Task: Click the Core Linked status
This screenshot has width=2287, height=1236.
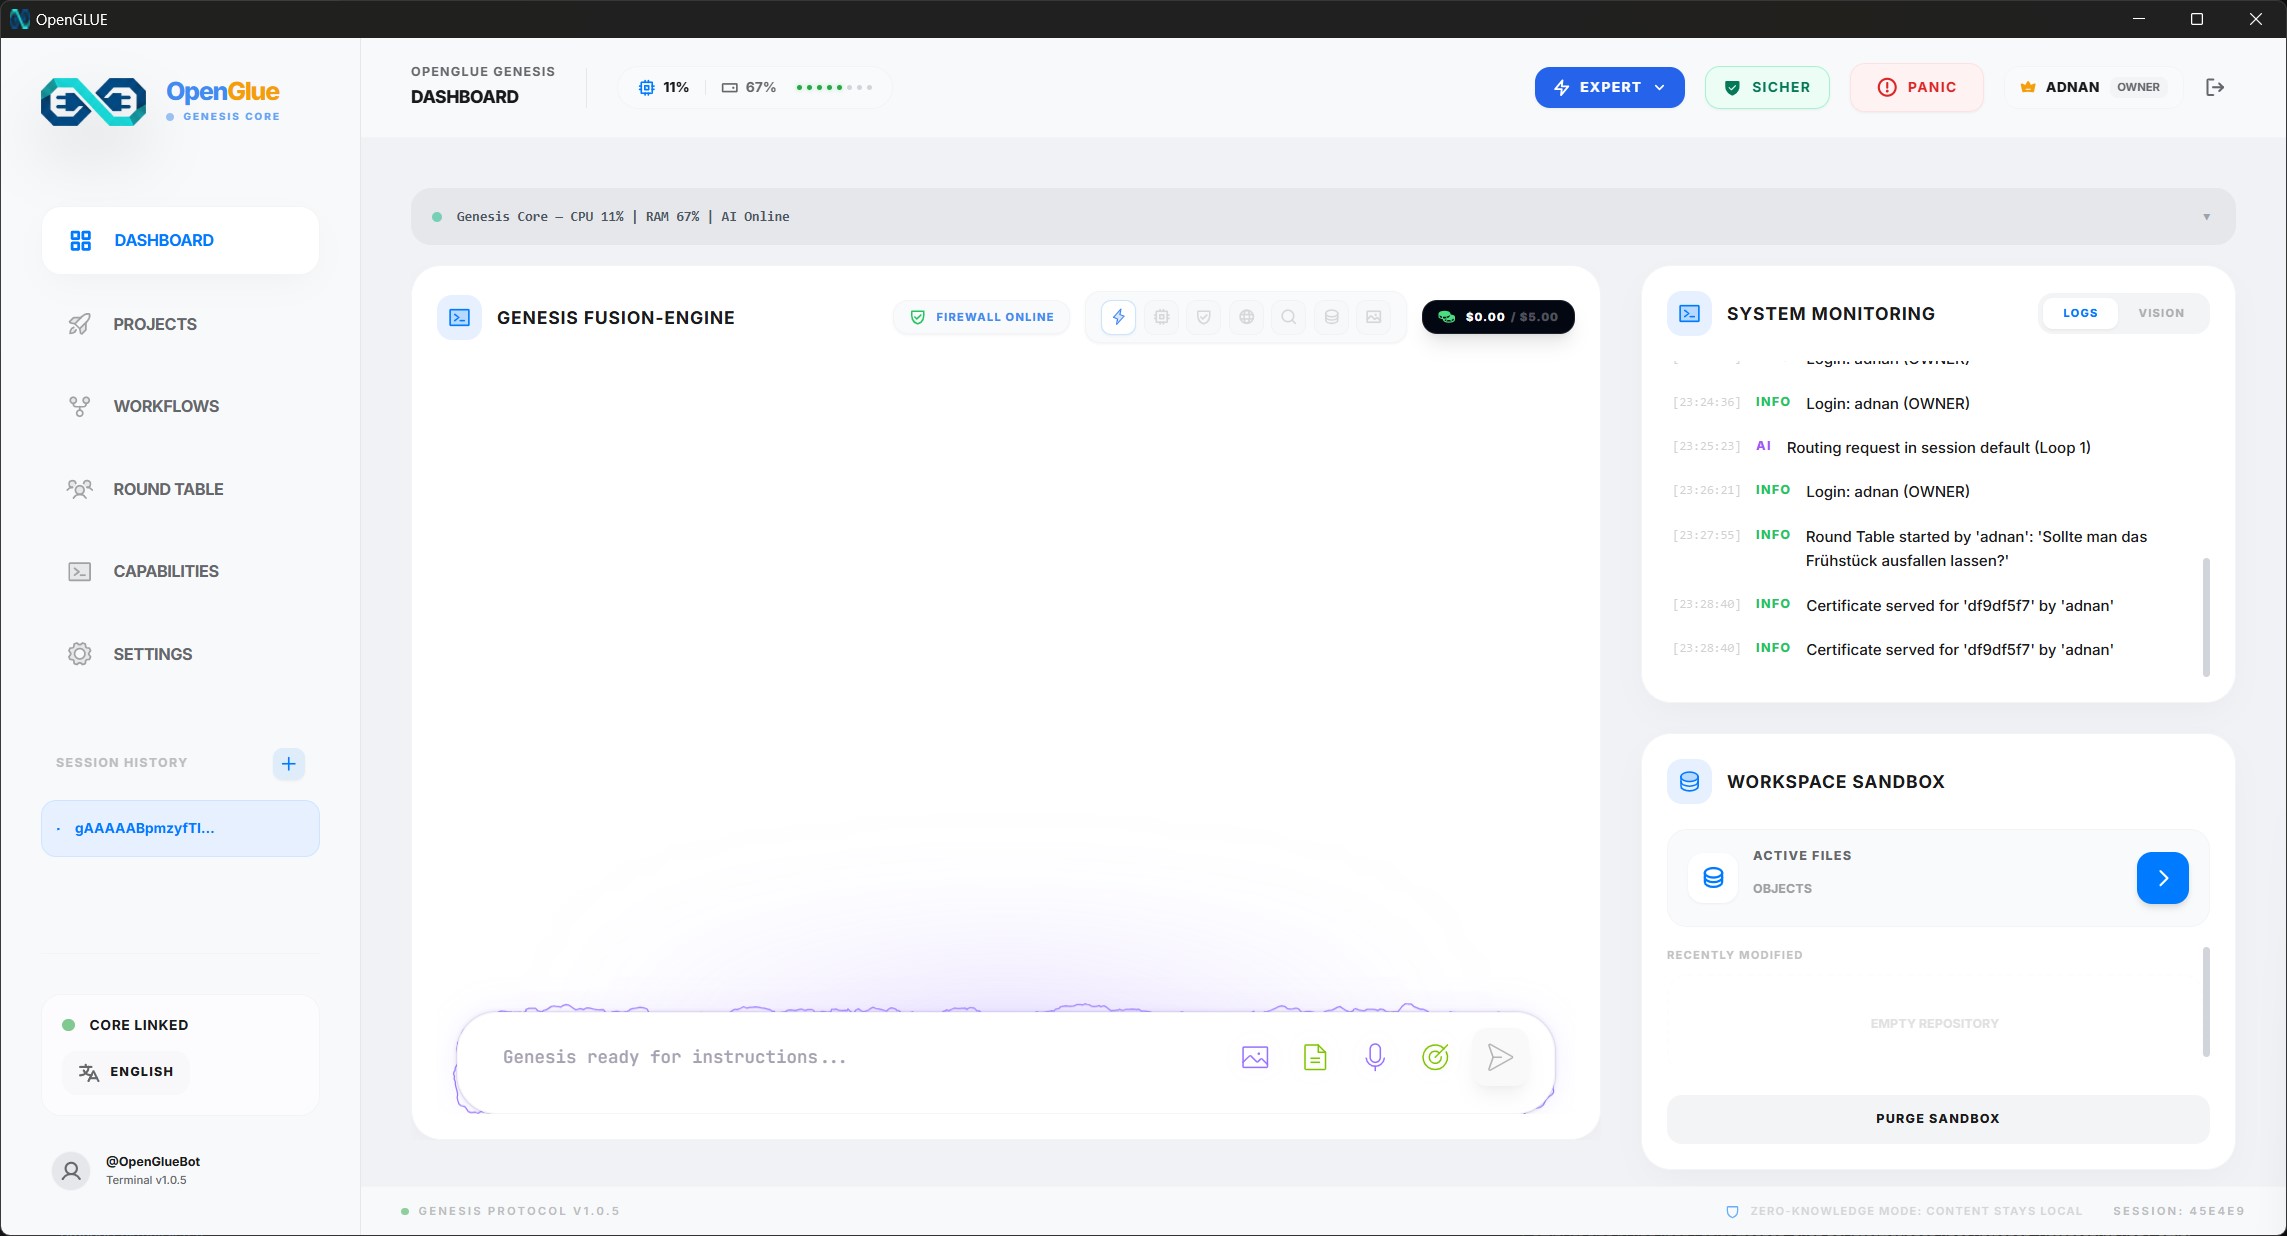Action: [x=126, y=1025]
